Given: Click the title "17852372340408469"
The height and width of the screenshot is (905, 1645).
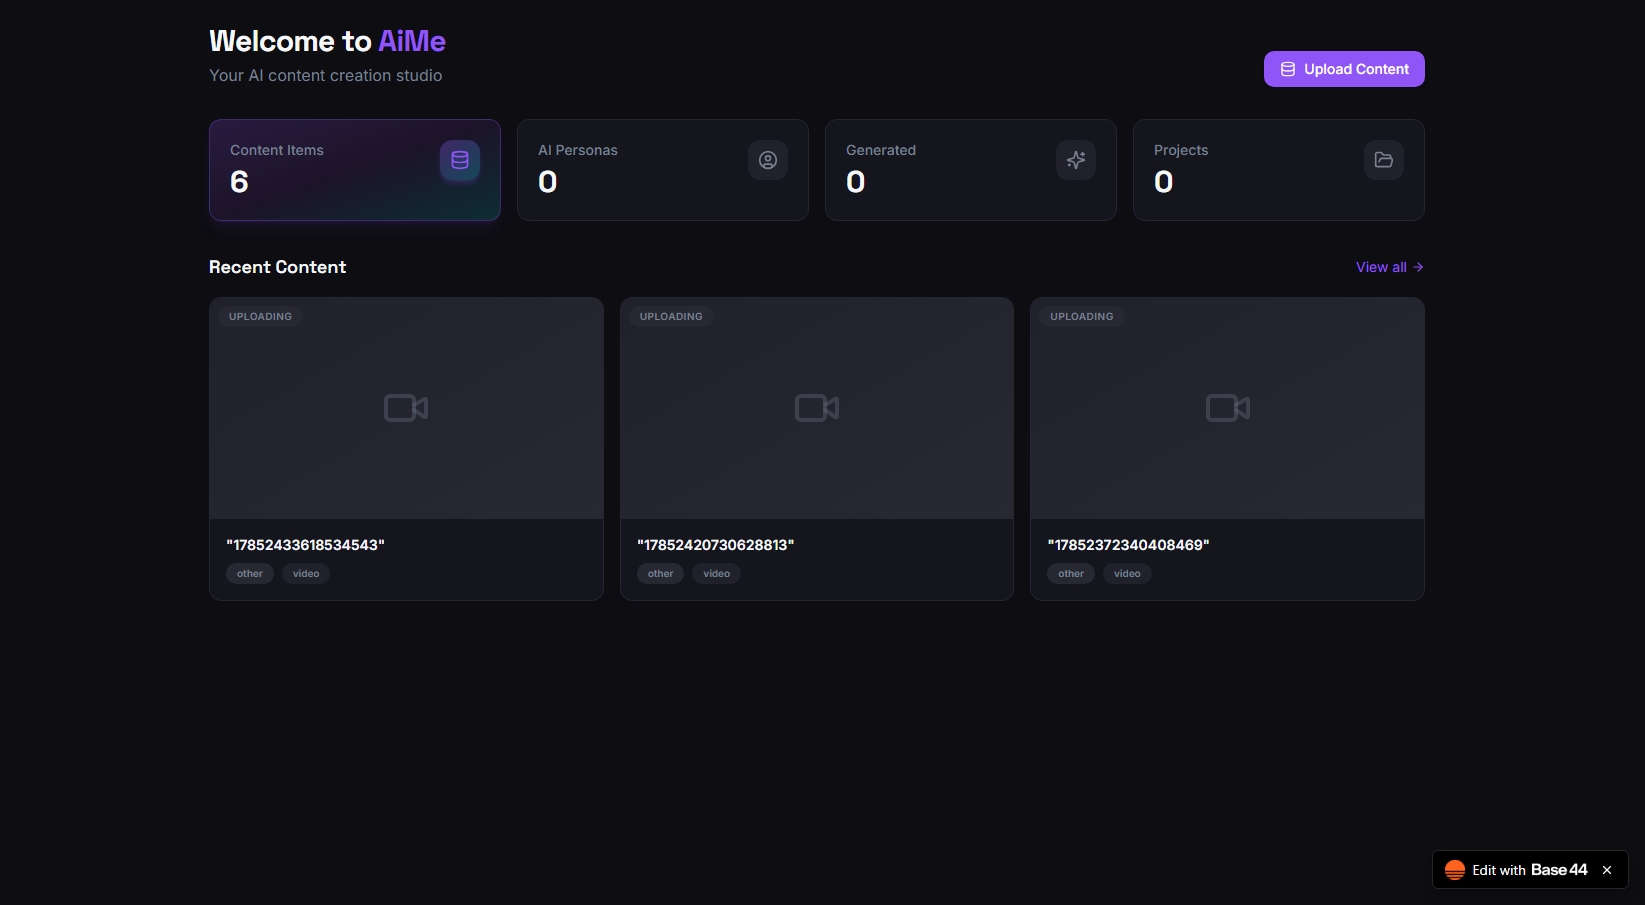Looking at the screenshot, I should (1129, 545).
